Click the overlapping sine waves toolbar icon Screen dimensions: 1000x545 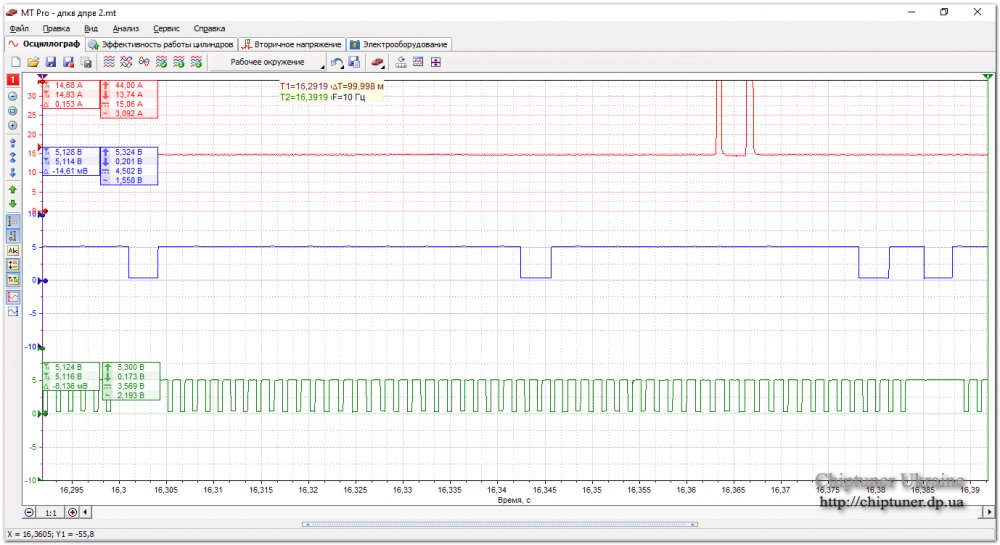click(x=144, y=62)
